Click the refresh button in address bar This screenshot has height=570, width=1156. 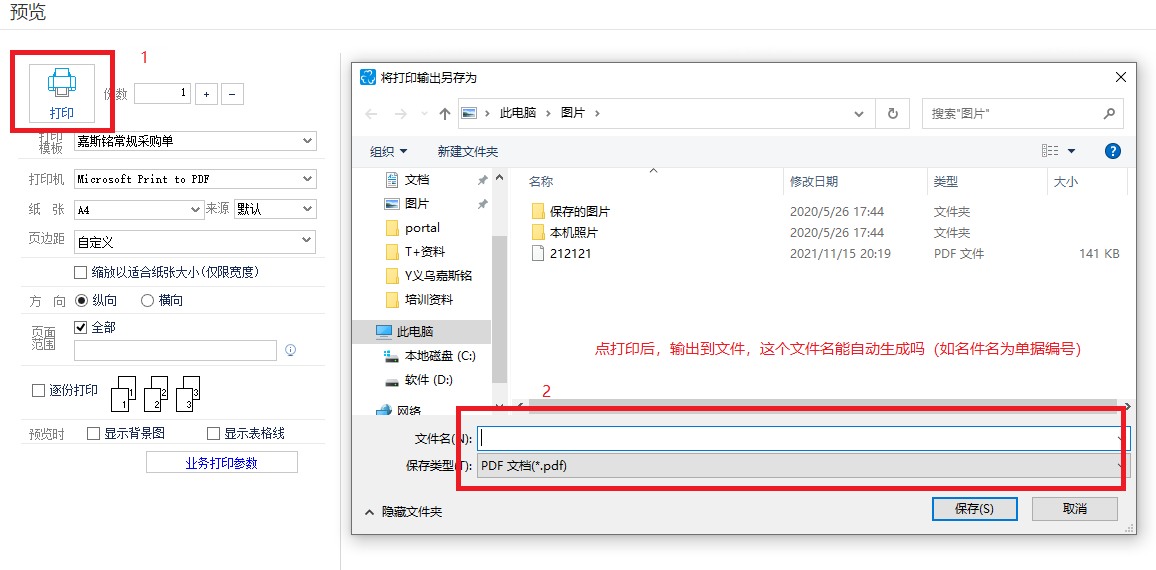[x=893, y=114]
